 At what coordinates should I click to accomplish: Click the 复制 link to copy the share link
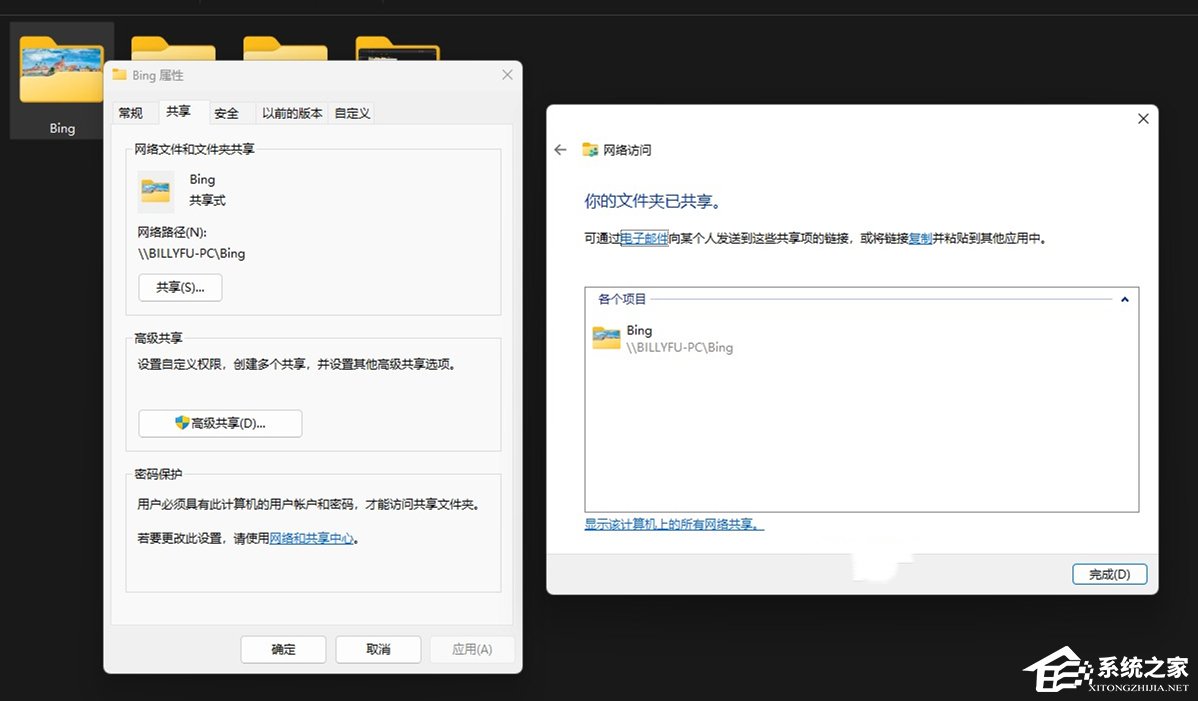(x=919, y=238)
